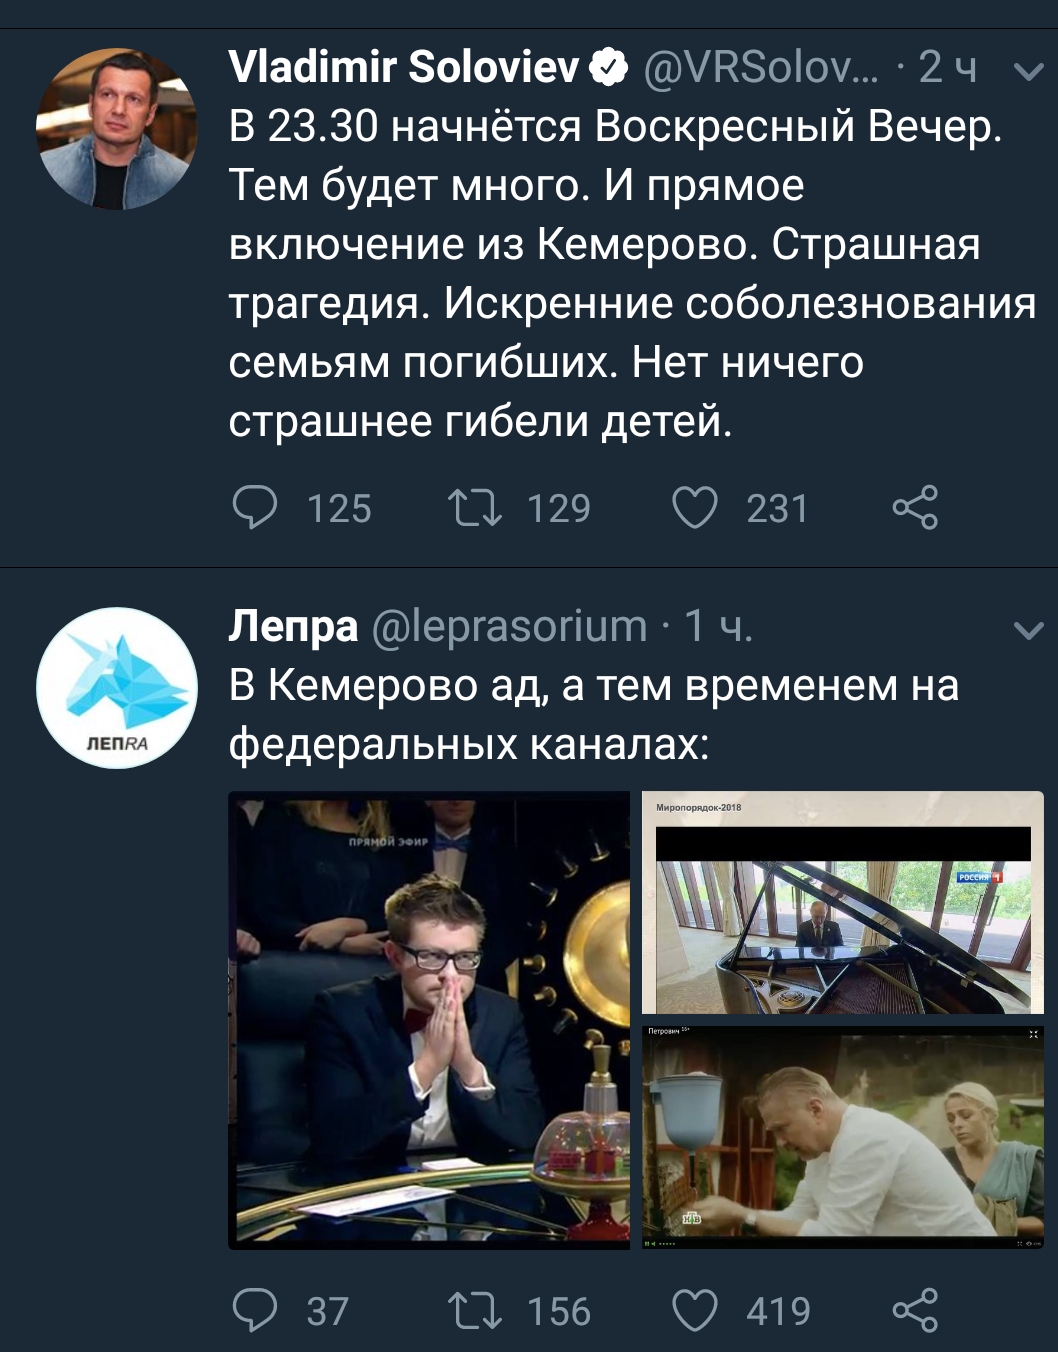Open the Лепра unicorn avatar
The image size is (1058, 1352).
(x=117, y=688)
